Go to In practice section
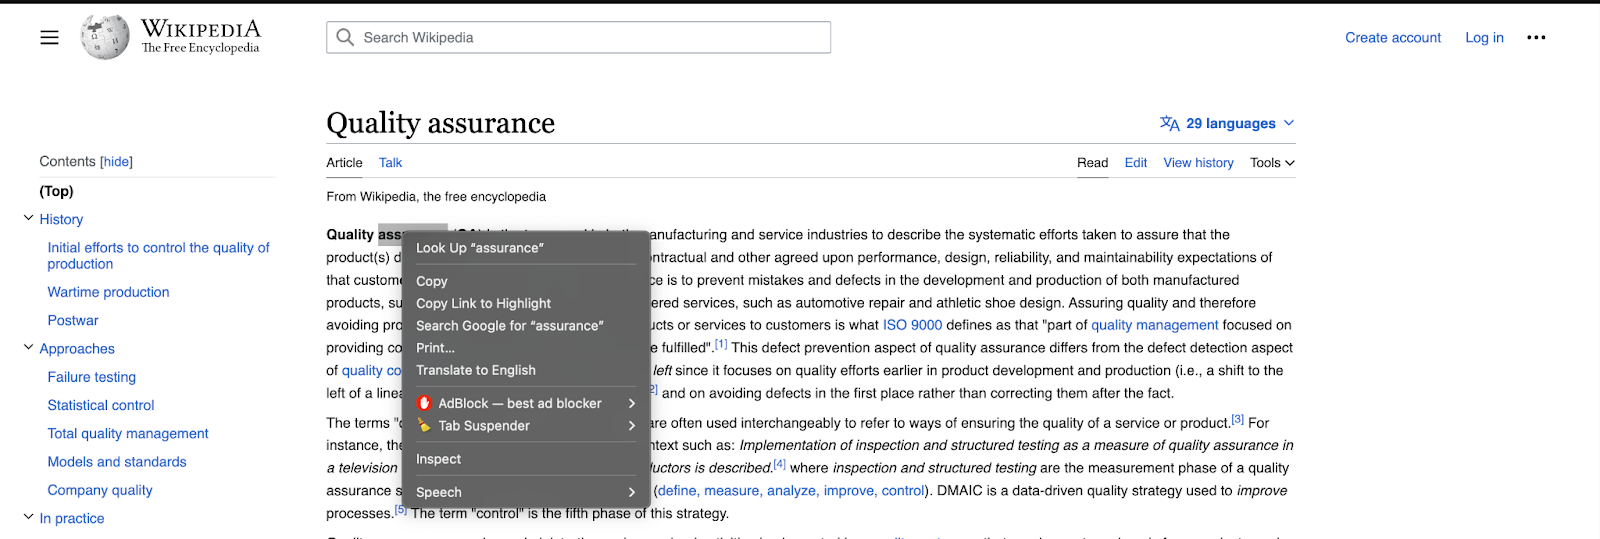1600x539 pixels. click(72, 518)
